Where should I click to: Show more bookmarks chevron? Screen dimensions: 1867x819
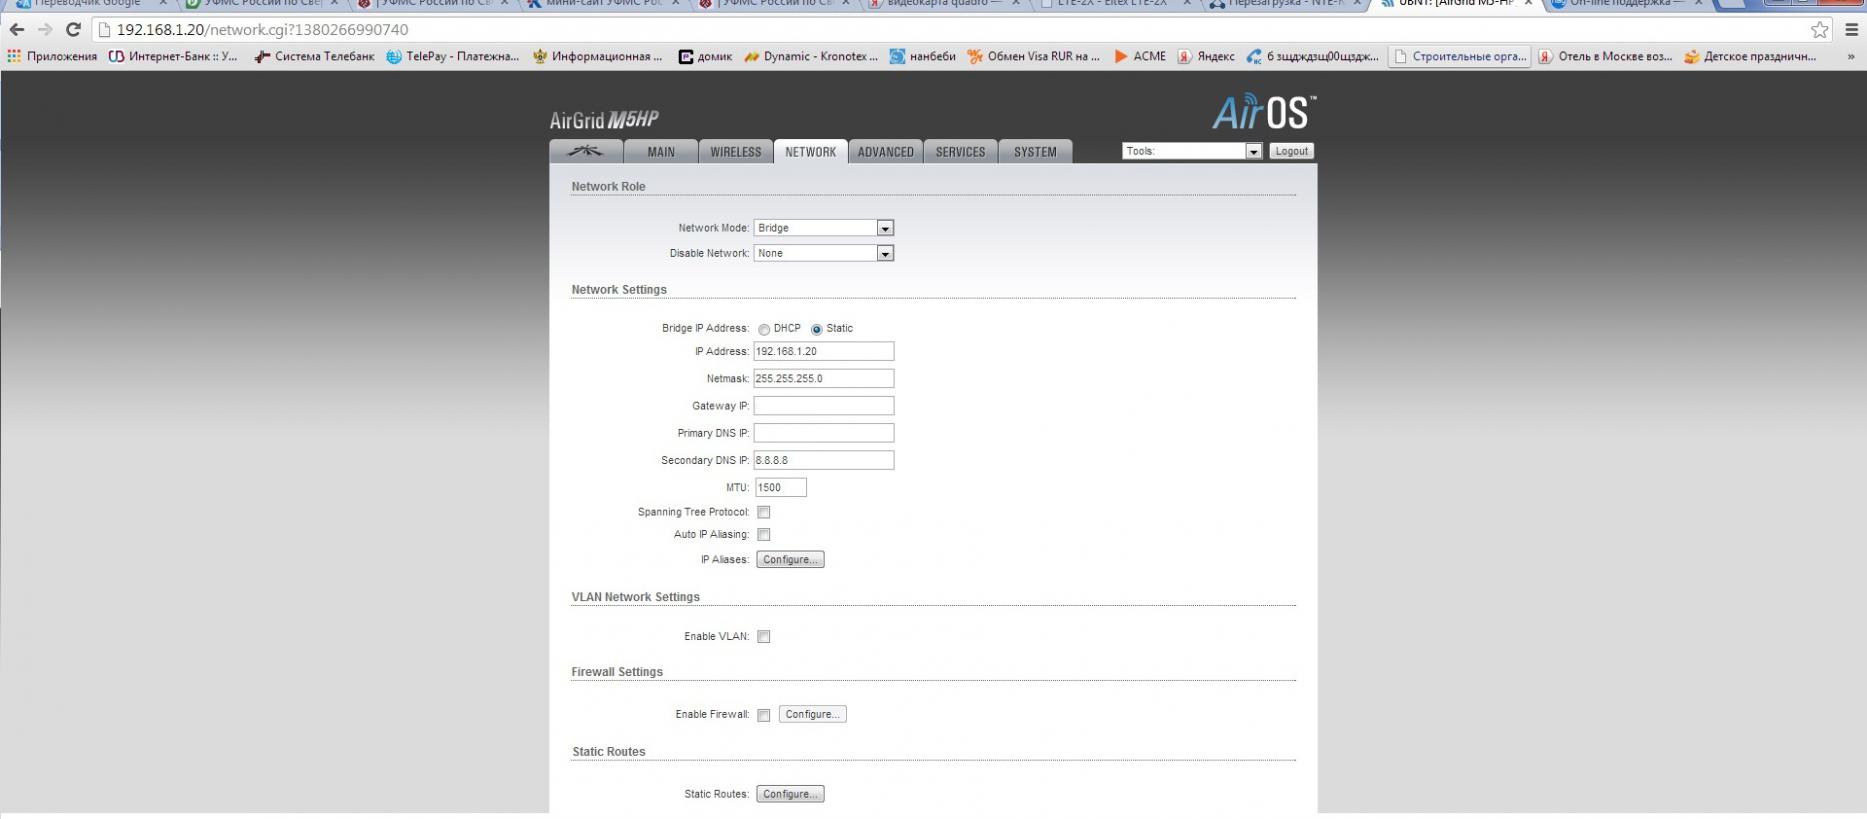click(1850, 57)
